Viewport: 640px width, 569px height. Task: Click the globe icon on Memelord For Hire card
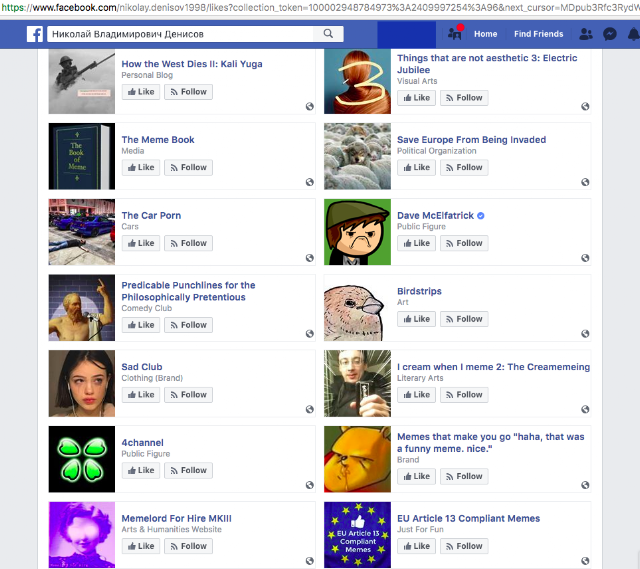(x=310, y=561)
